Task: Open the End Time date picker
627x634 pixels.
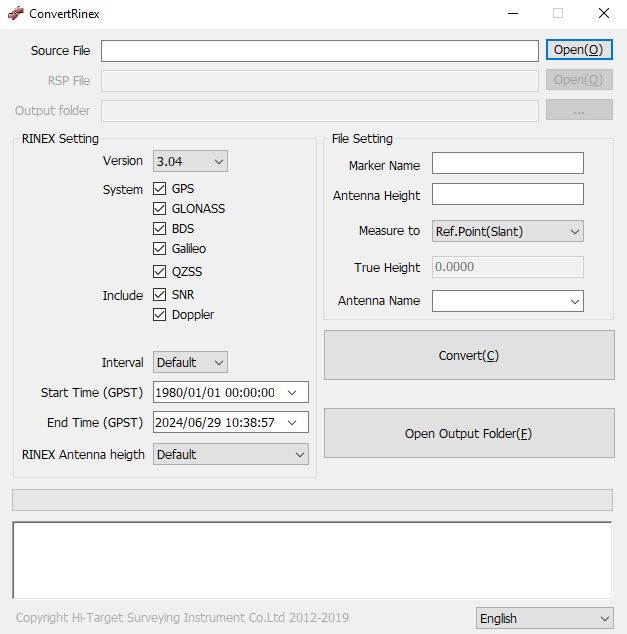Action: click(291, 423)
